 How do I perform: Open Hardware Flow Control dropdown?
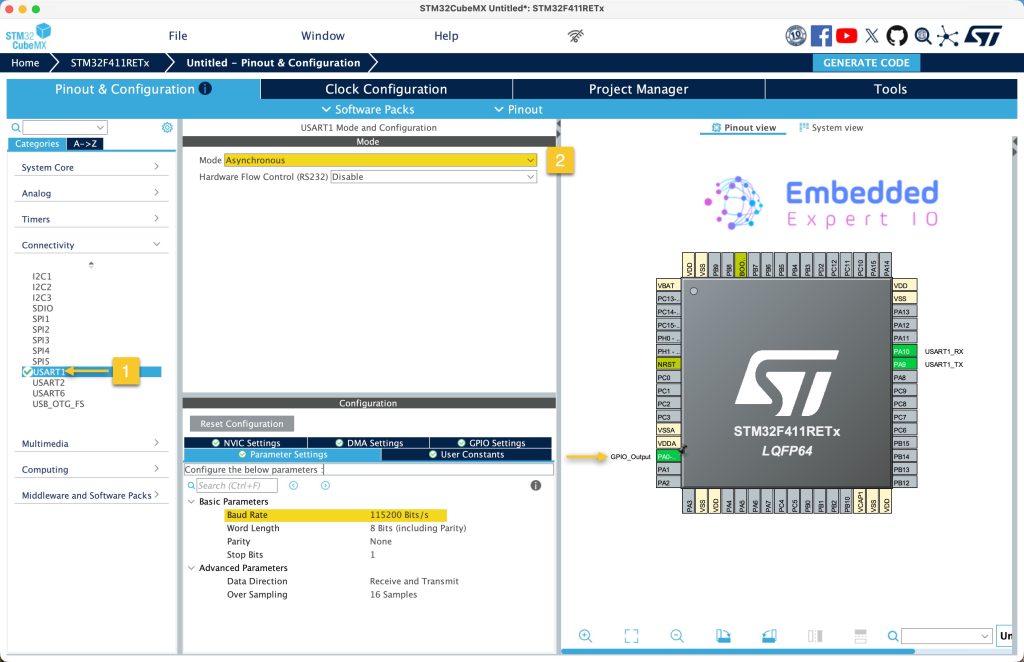[x=433, y=177]
